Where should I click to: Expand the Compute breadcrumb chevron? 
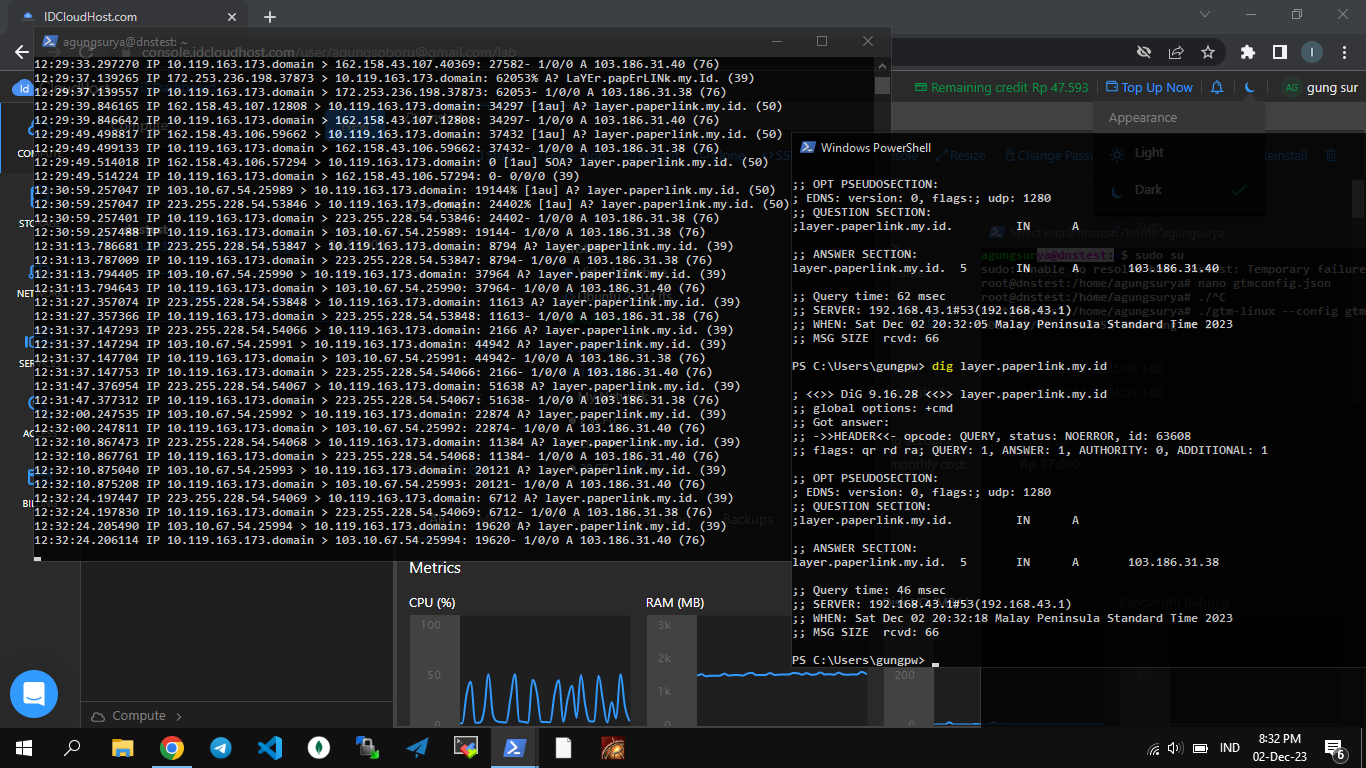[179, 716]
